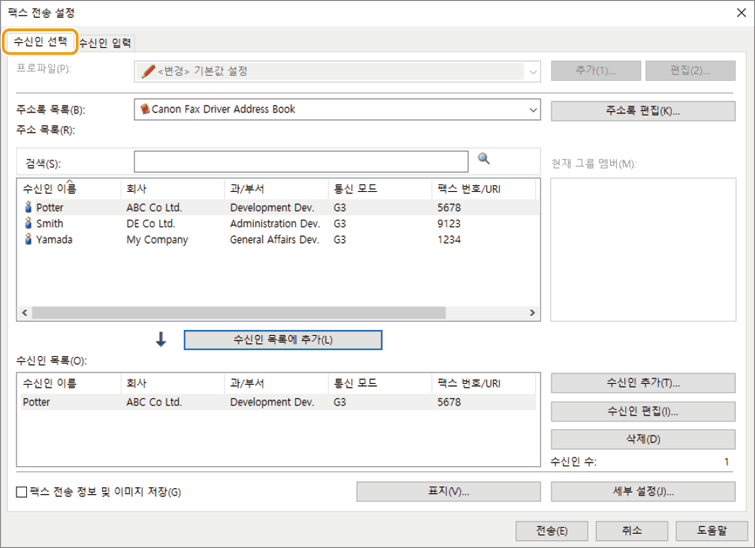Click the search magnifier icon
Screen dimensions: 755x548
coord(484,159)
